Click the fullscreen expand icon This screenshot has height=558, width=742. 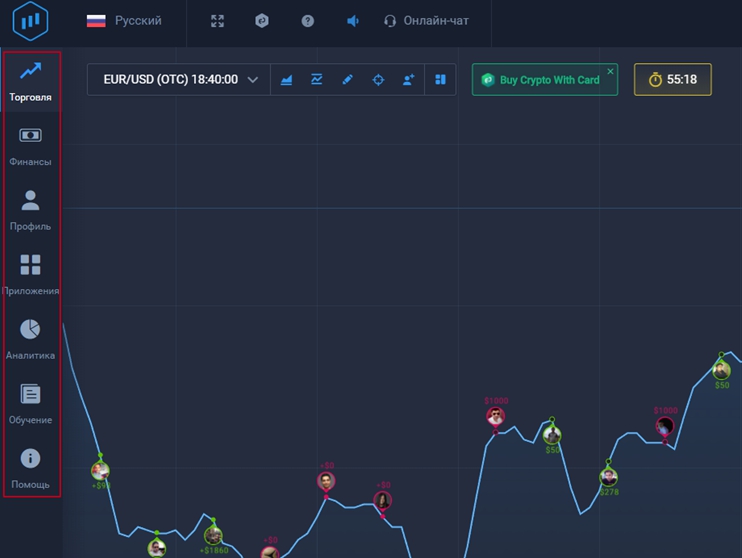pos(217,21)
